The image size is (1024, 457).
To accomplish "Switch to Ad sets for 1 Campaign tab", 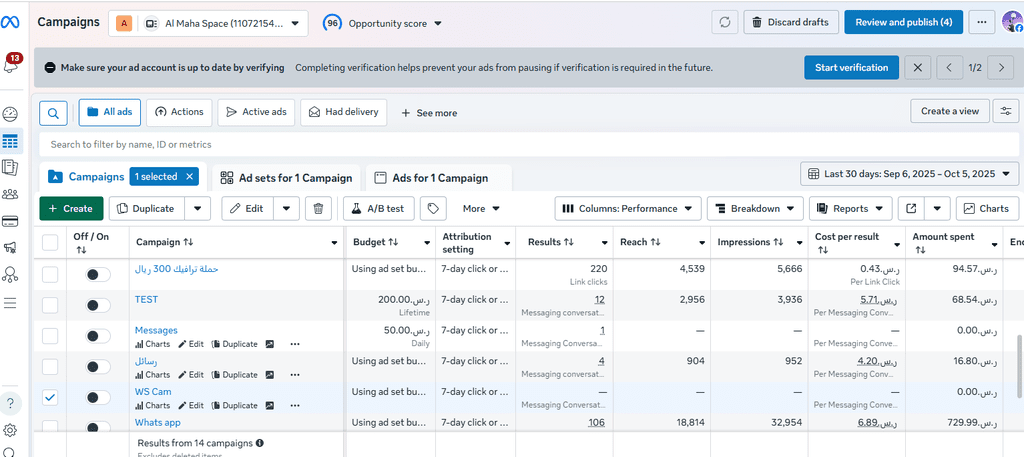I will pos(286,178).
